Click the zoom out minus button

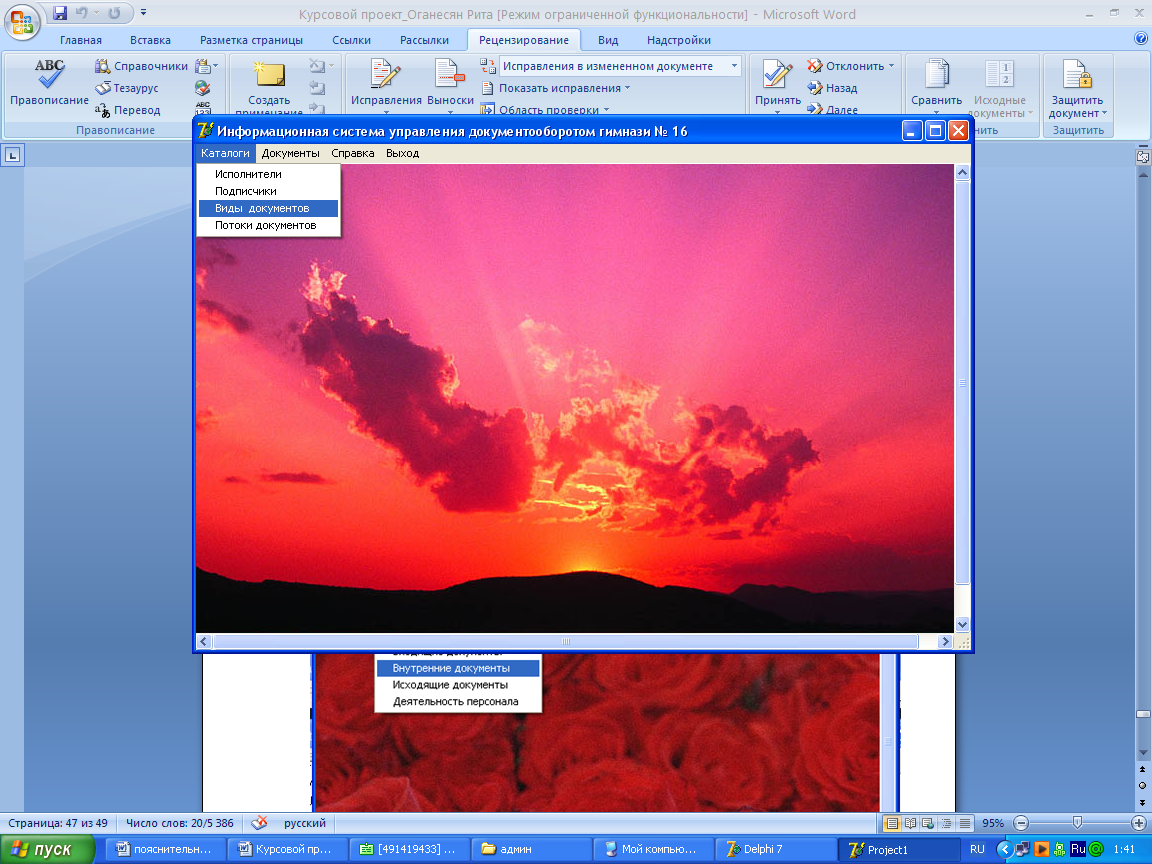coord(1020,823)
